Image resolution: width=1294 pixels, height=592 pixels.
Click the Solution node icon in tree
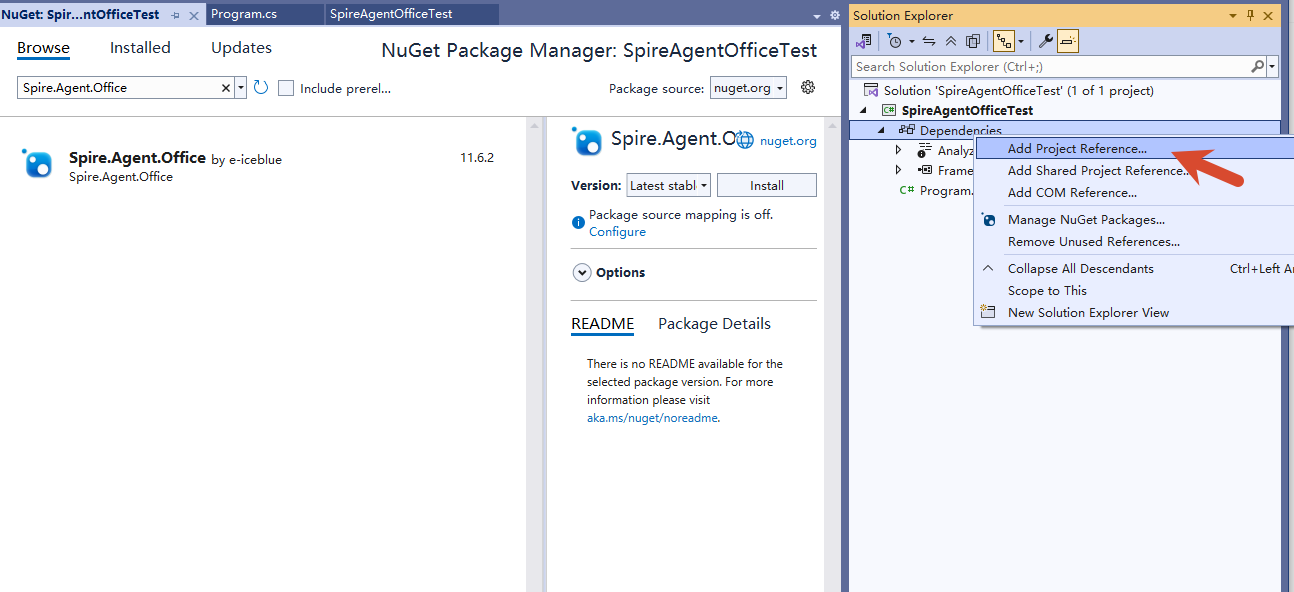pyautogui.click(x=871, y=90)
